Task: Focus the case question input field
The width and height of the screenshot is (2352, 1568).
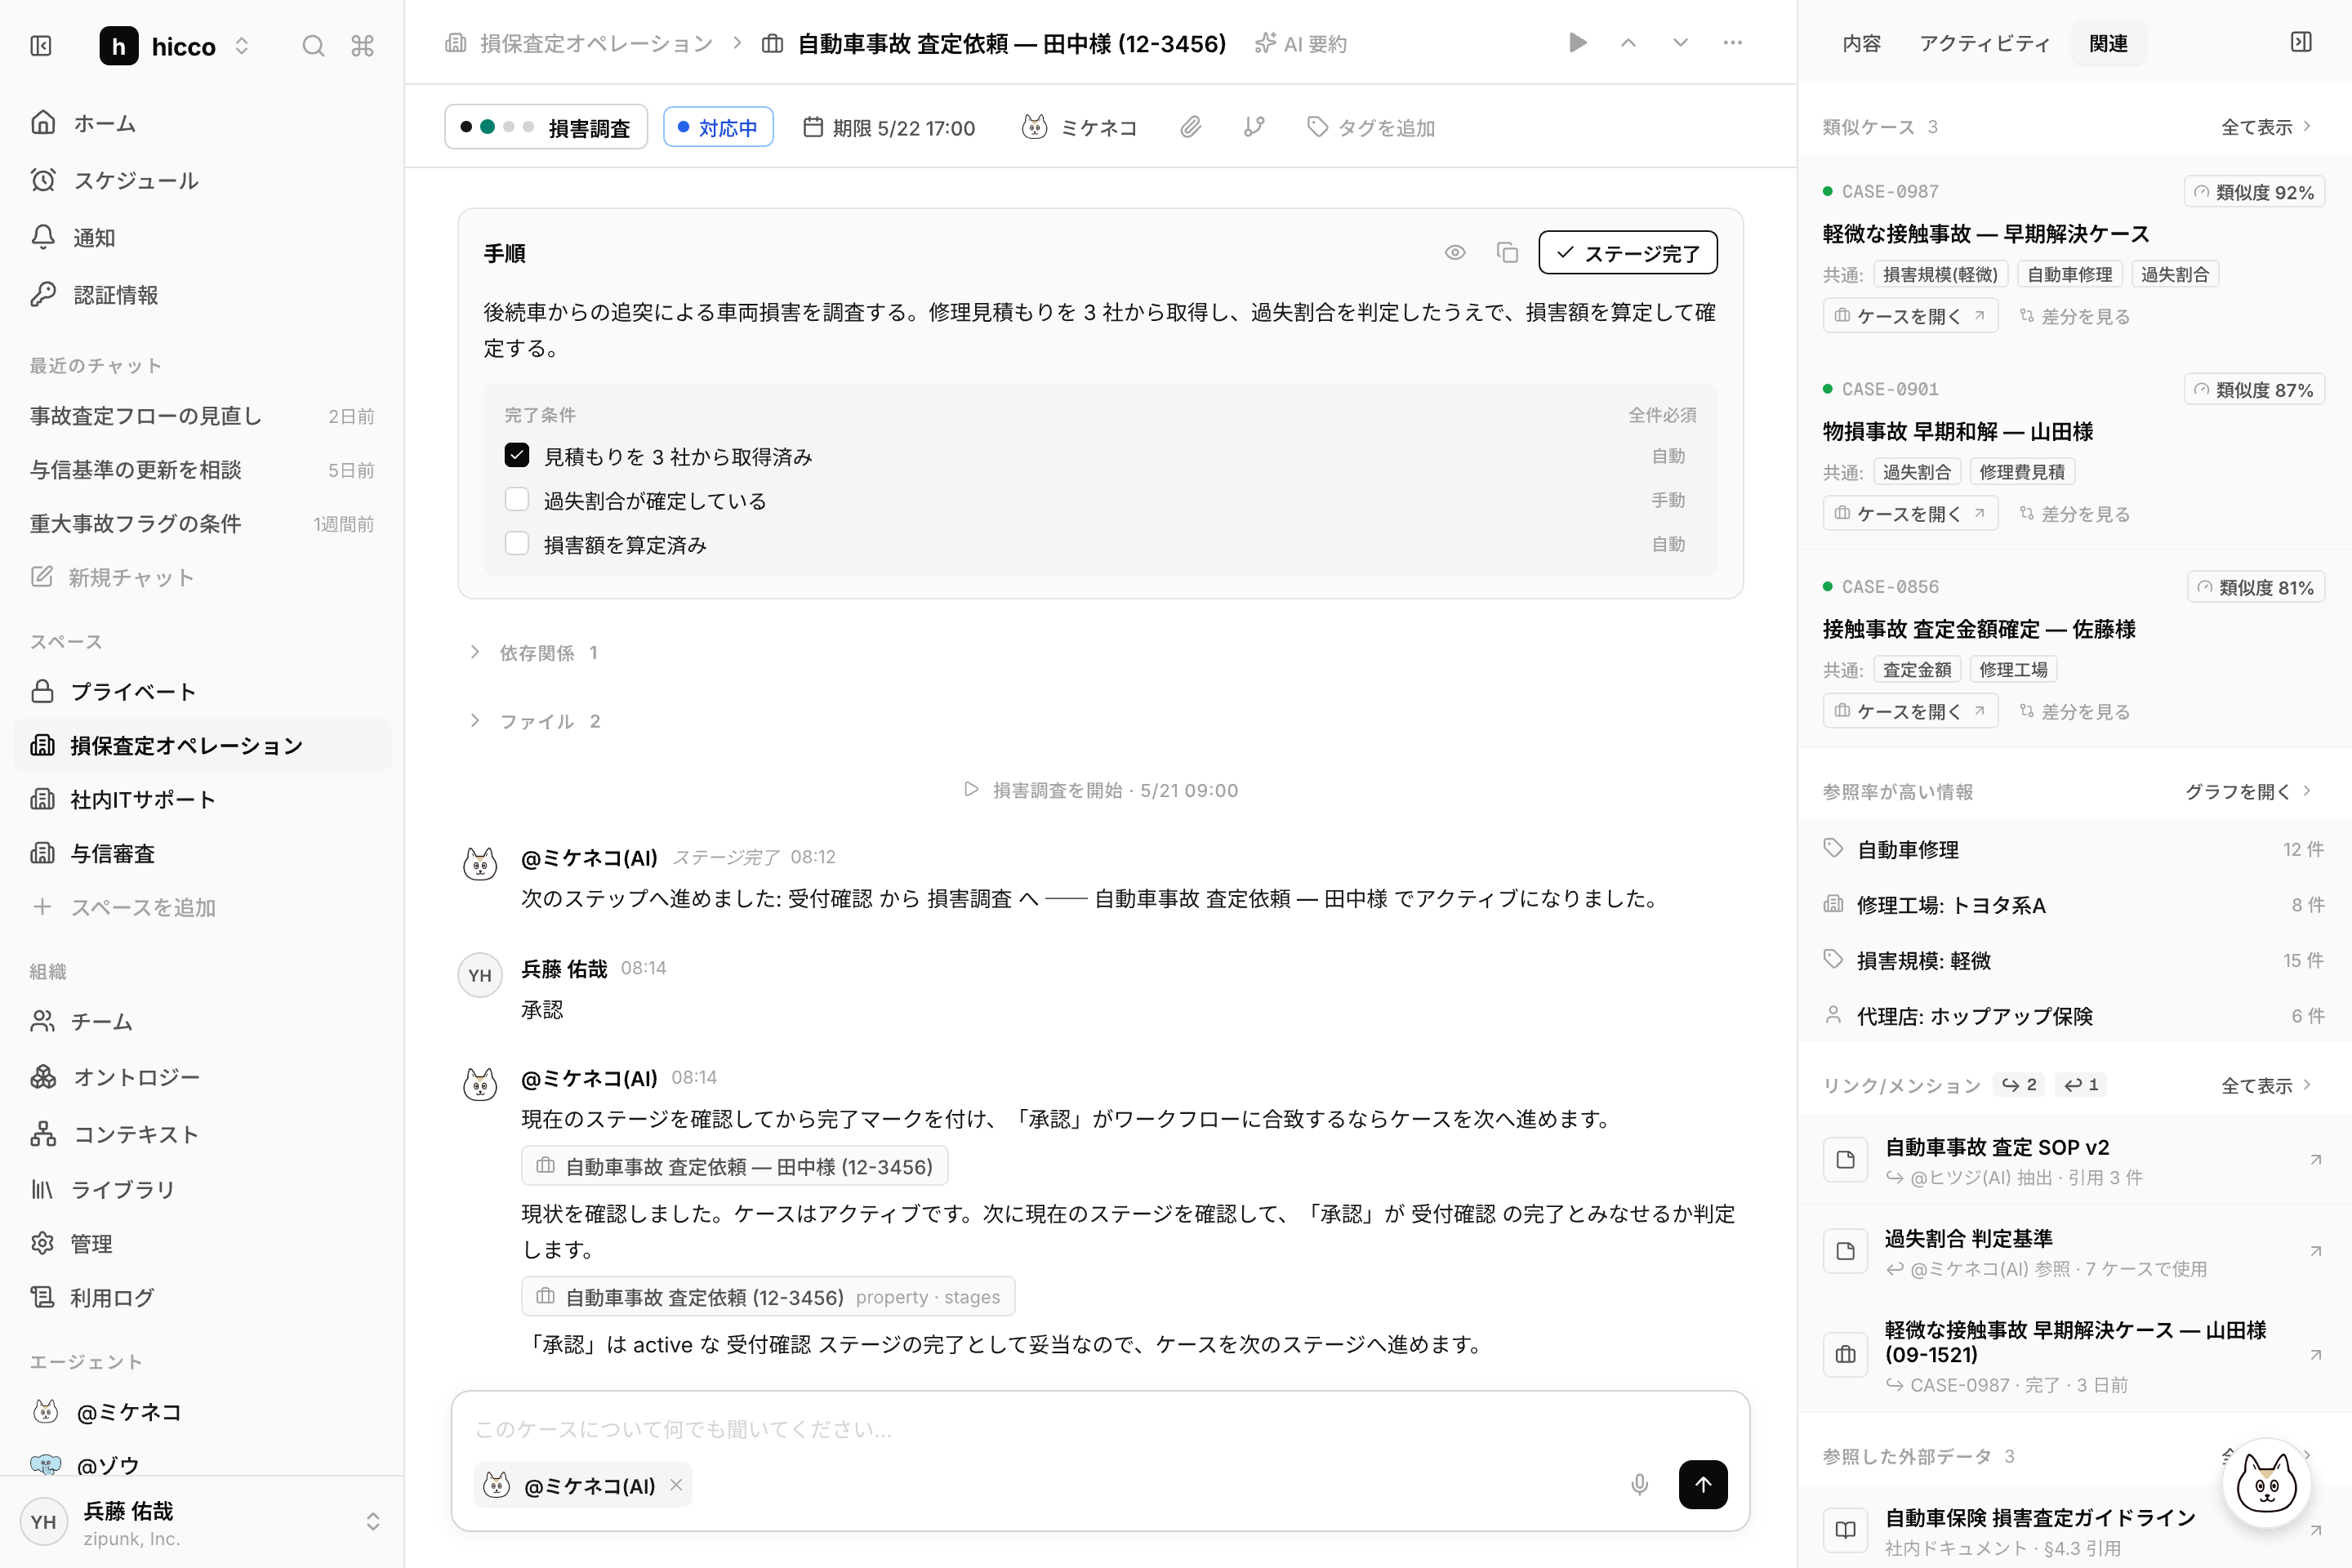Action: (x=1100, y=1429)
